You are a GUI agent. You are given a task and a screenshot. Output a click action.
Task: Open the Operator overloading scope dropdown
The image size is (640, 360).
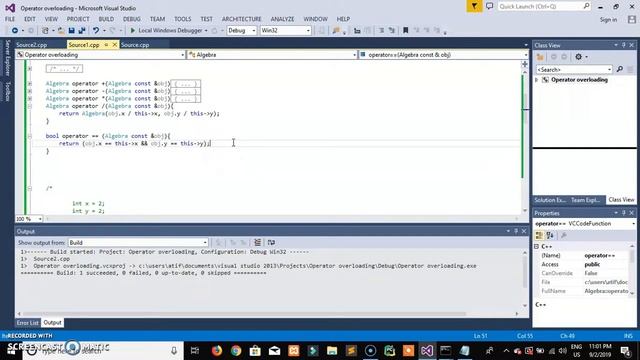tap(100, 55)
